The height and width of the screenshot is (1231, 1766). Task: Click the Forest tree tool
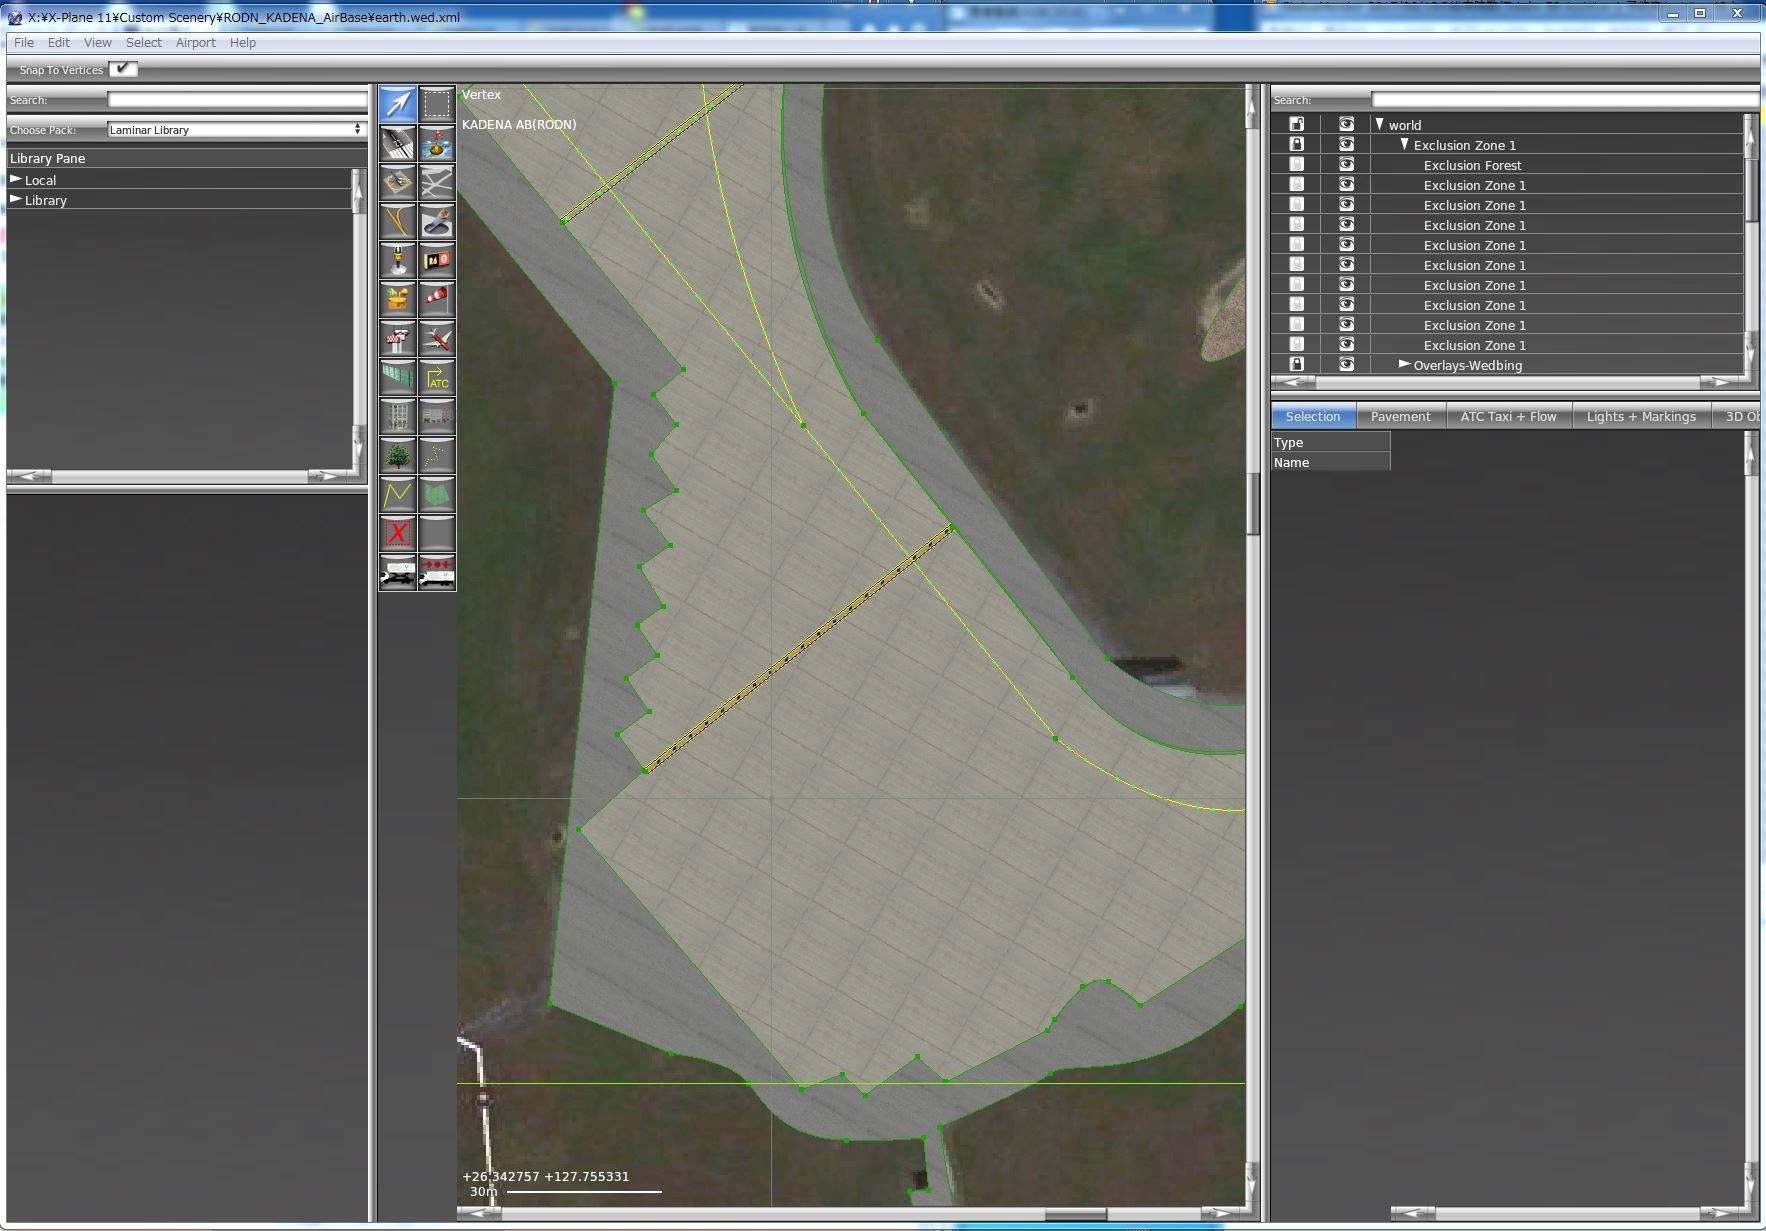tap(397, 455)
